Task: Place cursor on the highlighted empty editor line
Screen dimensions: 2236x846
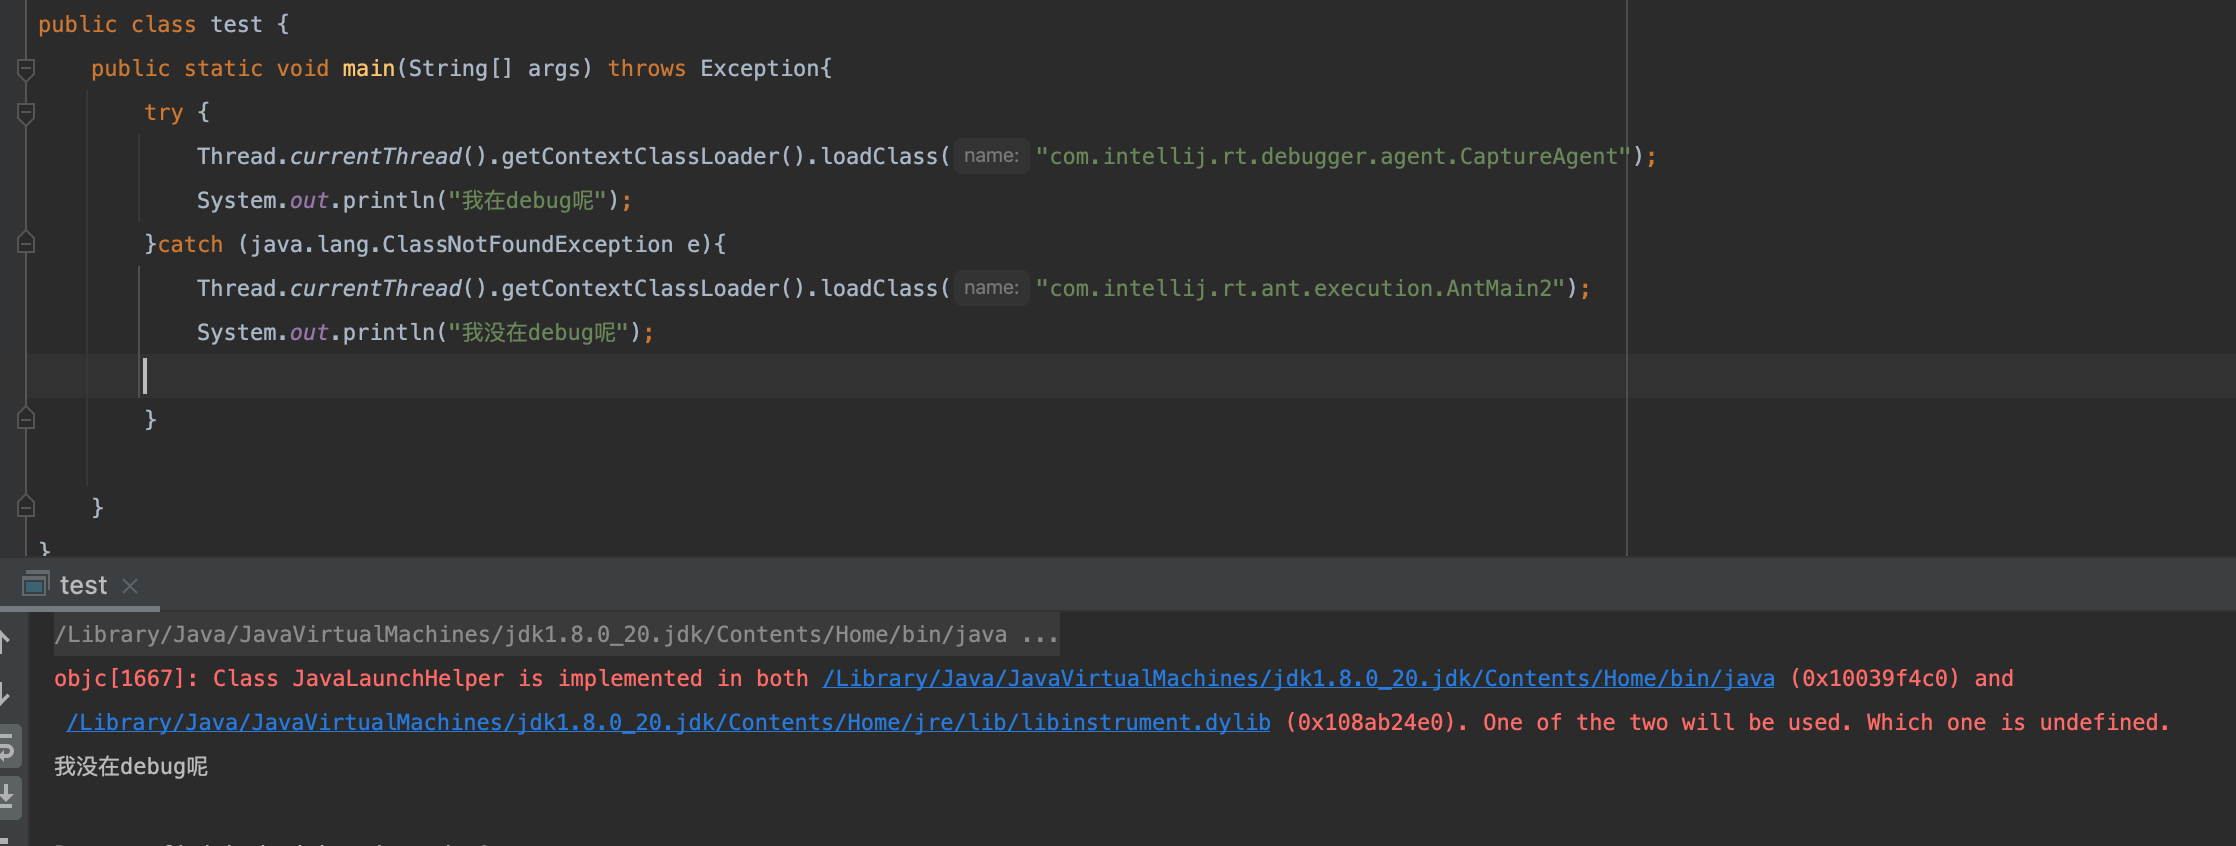Action: coord(1130,376)
